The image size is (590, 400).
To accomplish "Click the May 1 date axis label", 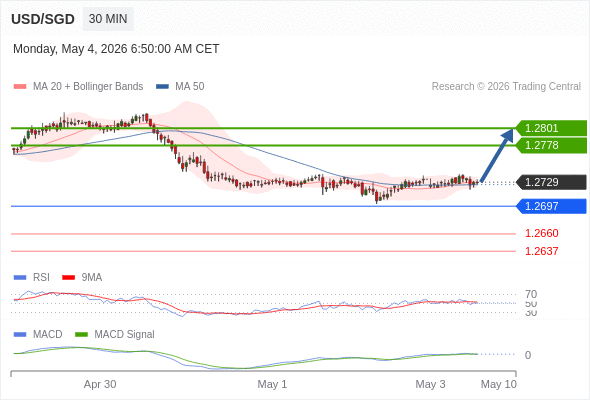I will point(272,384).
